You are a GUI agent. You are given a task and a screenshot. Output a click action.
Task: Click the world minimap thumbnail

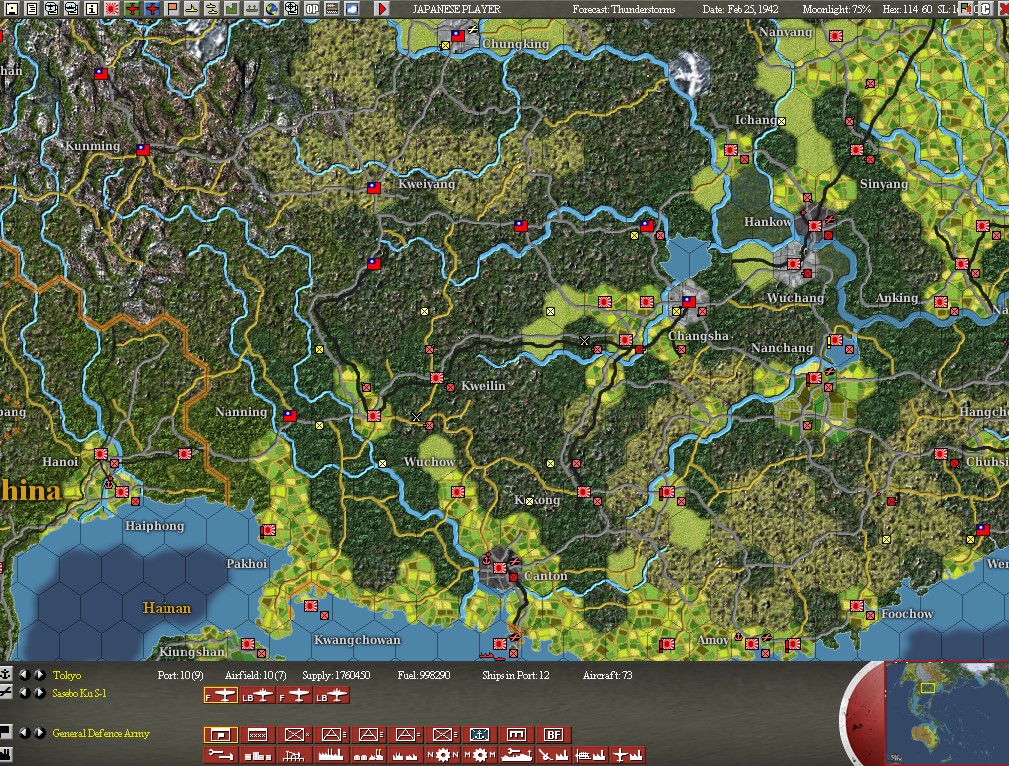pos(947,713)
